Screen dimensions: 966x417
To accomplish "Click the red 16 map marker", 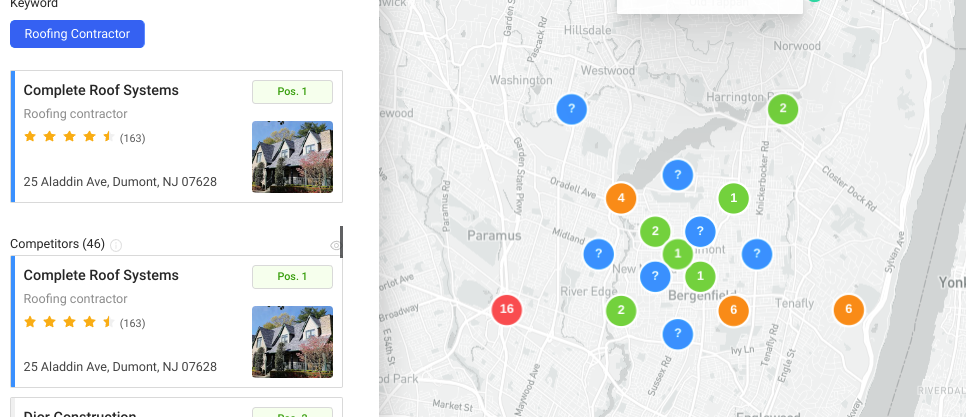I will coord(507,309).
